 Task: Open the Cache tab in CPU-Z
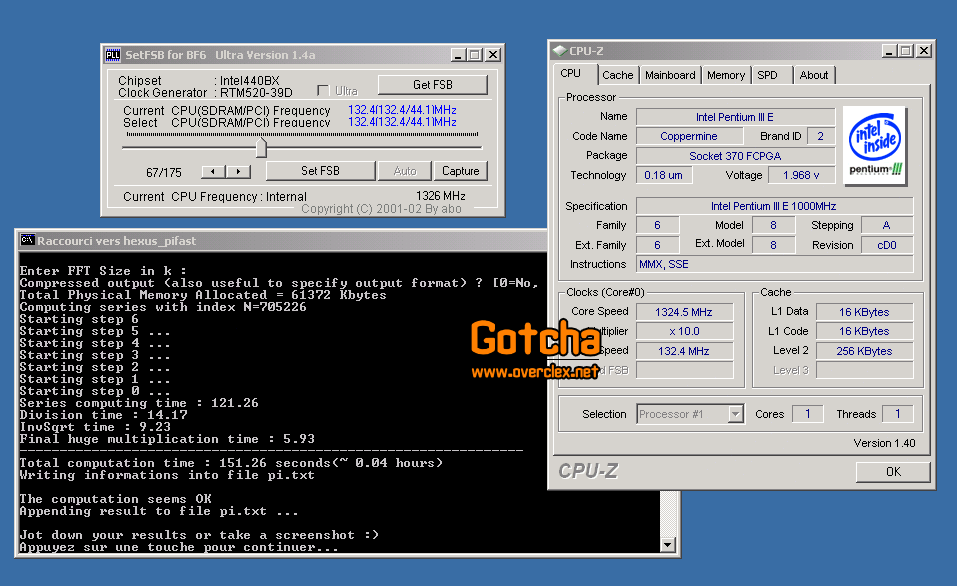point(618,75)
